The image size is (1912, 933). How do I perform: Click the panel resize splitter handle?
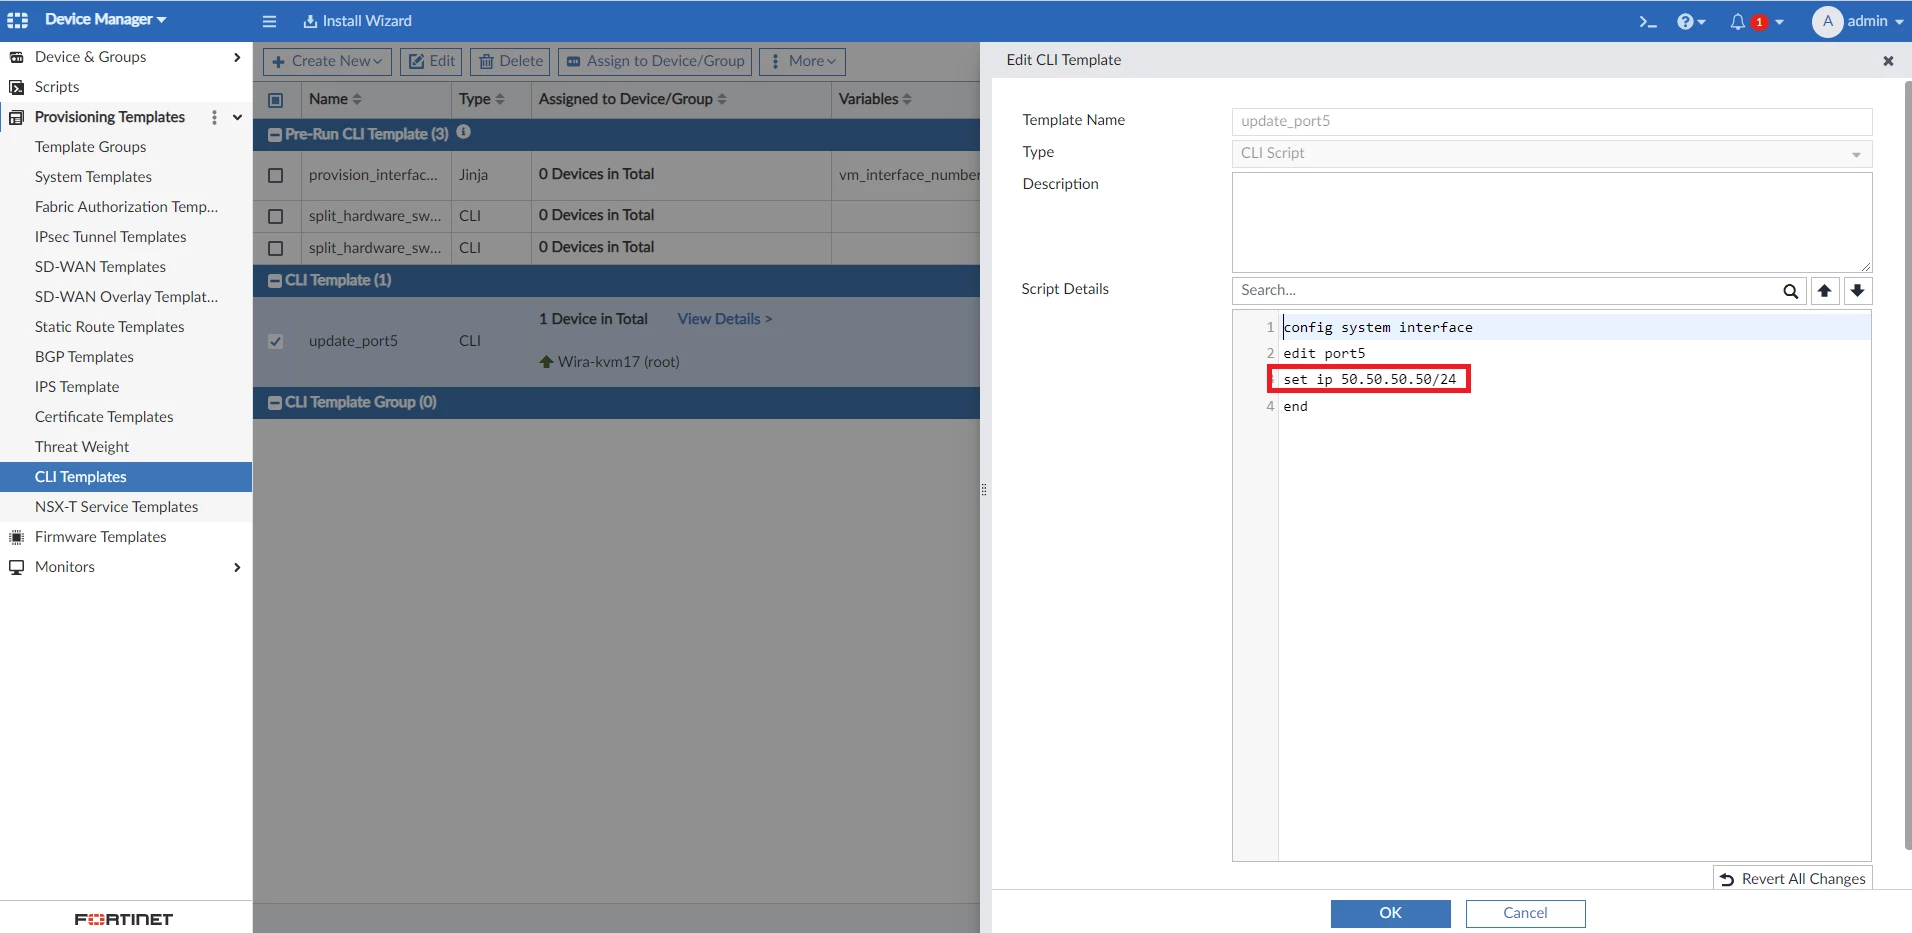pyautogui.click(x=984, y=489)
